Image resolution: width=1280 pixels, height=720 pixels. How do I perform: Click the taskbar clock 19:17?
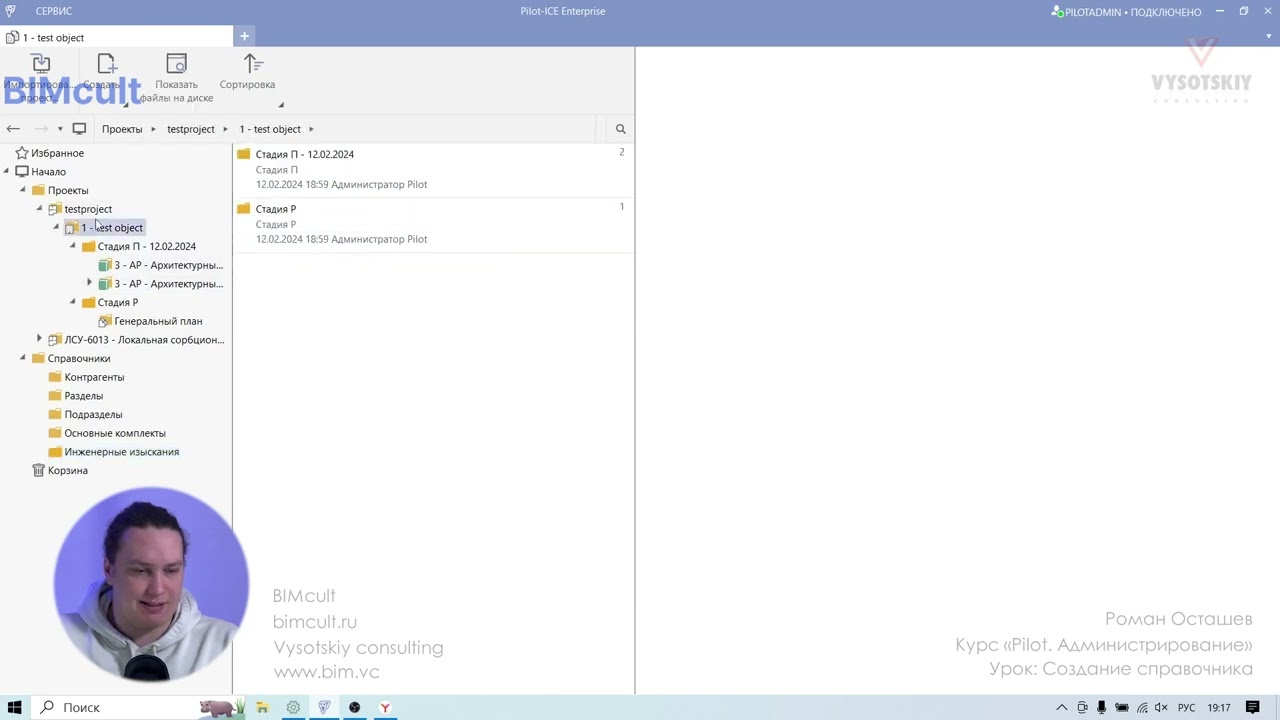[1219, 707]
